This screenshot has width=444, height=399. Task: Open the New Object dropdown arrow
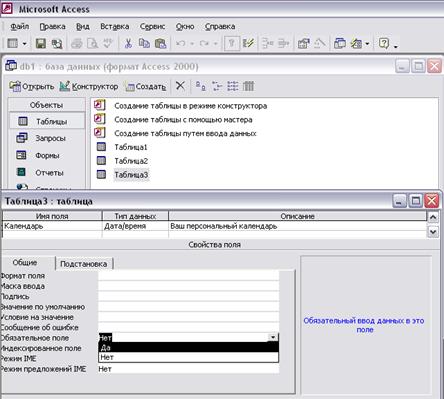(x=367, y=44)
